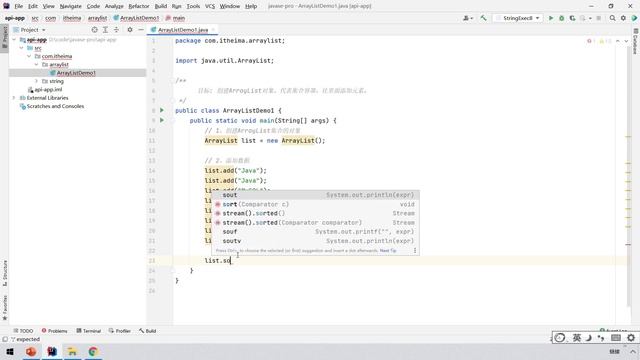Click Run with Coverage icon
This screenshot has width=640, height=360.
(x=572, y=18)
